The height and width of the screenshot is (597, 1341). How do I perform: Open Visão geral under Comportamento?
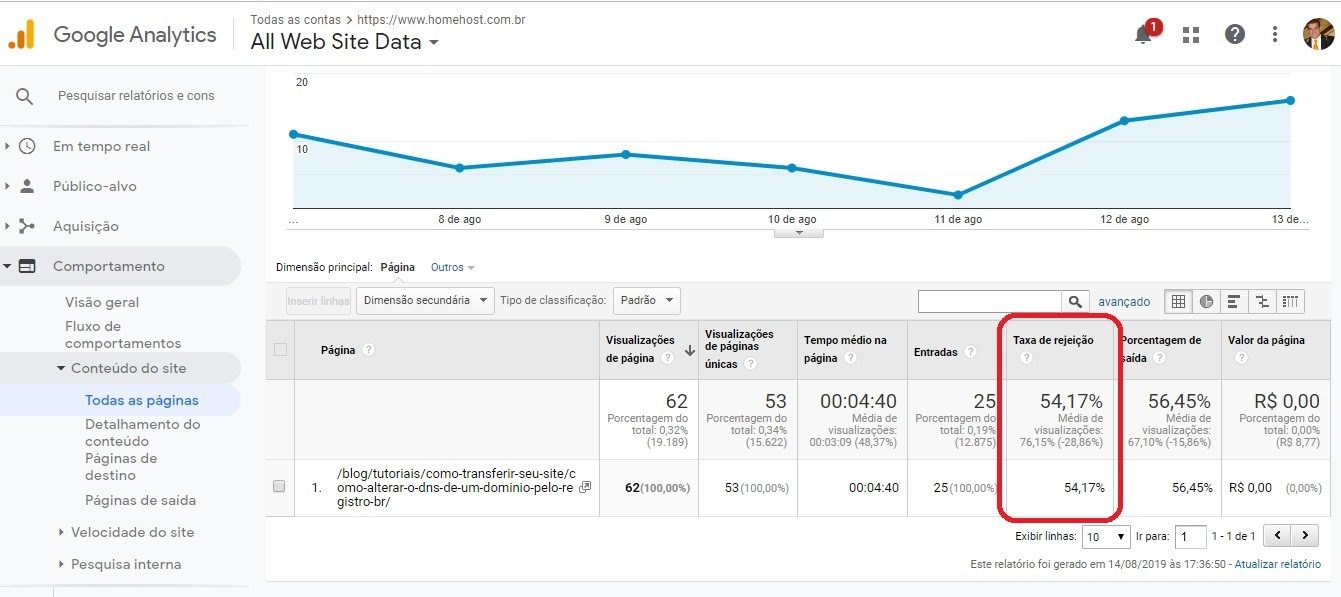tap(102, 302)
